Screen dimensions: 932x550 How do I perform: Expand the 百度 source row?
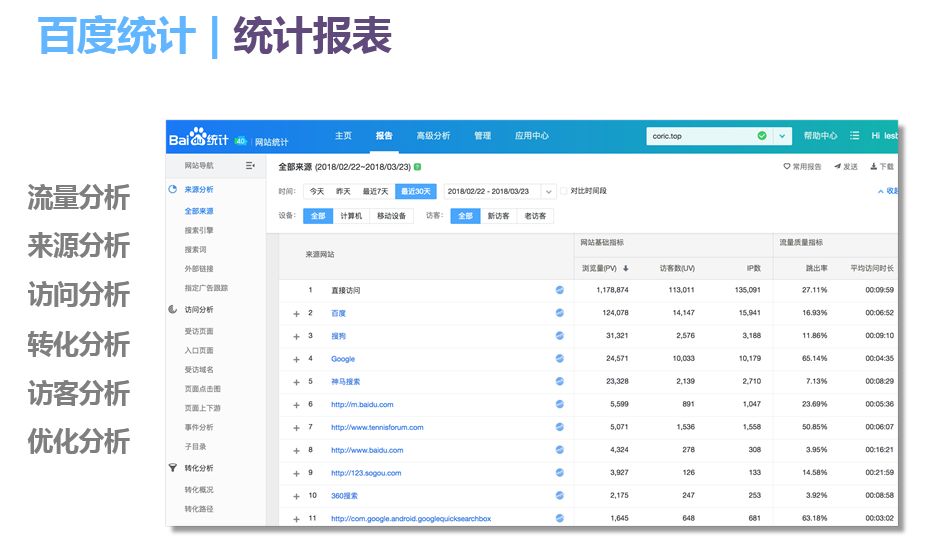click(x=296, y=313)
